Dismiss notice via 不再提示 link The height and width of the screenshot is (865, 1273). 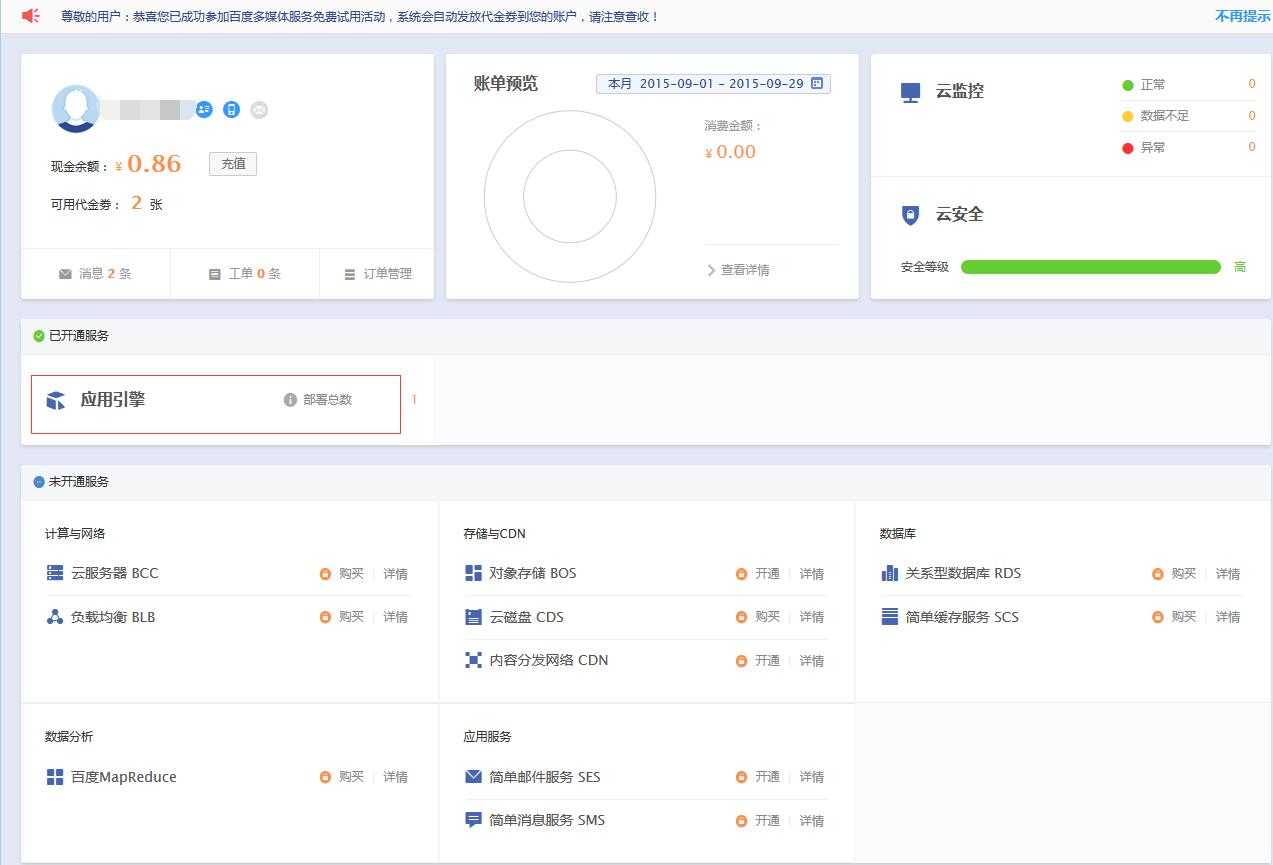click(x=1243, y=16)
